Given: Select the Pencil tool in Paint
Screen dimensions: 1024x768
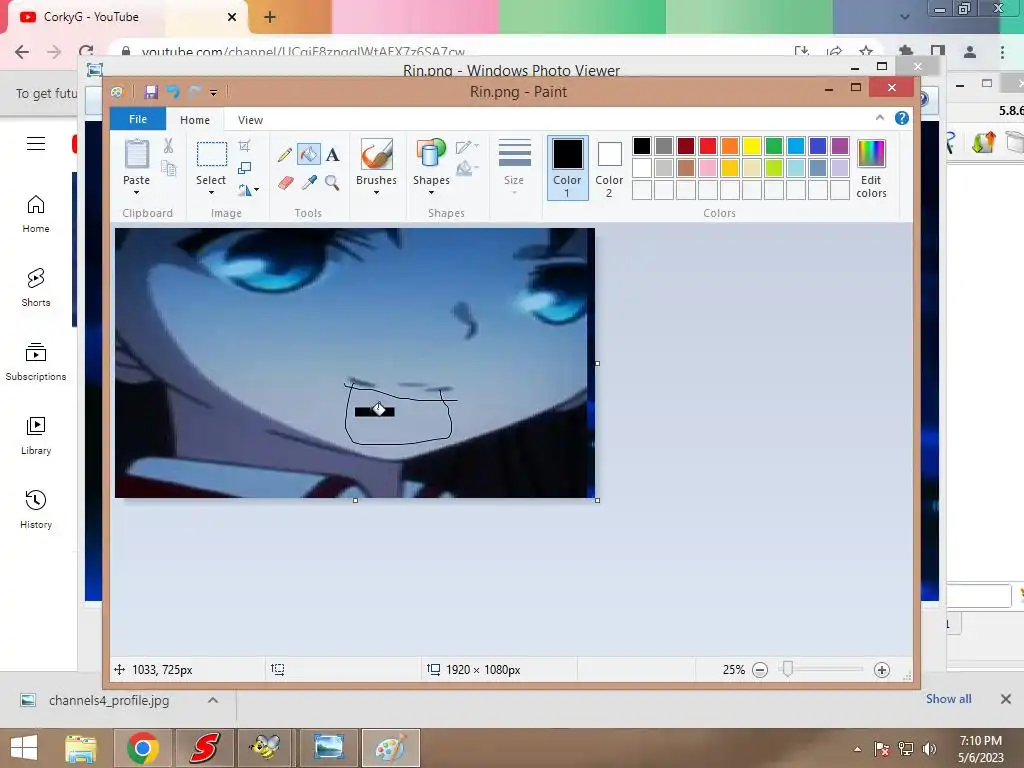Looking at the screenshot, I should point(285,155).
